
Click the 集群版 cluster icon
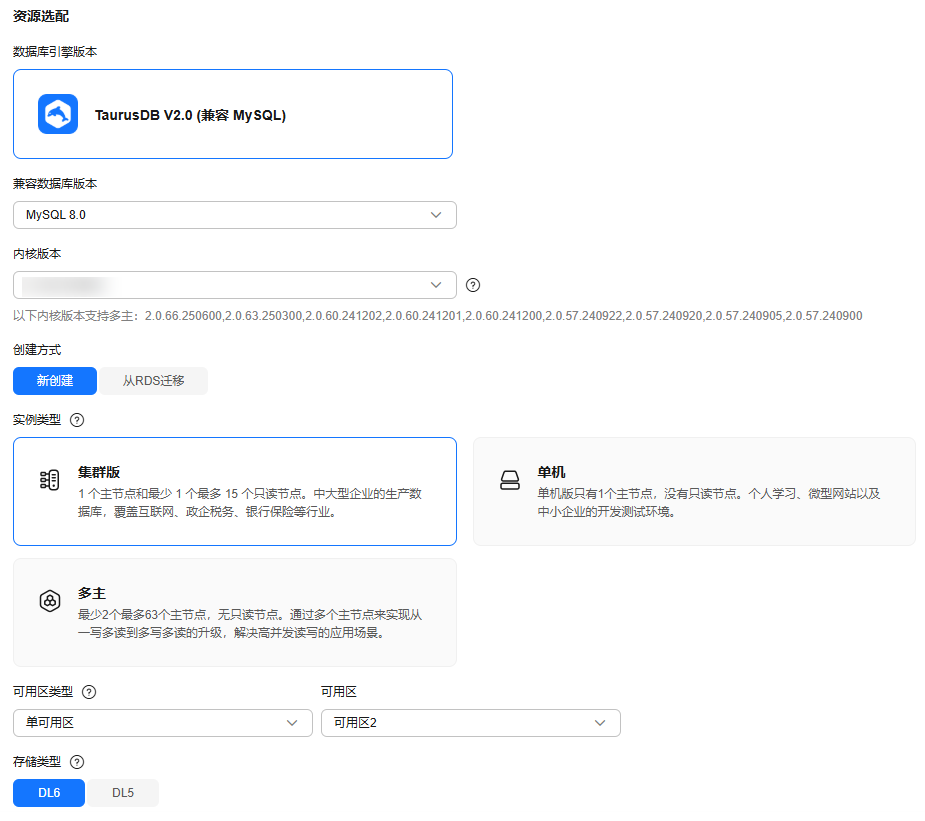50,480
